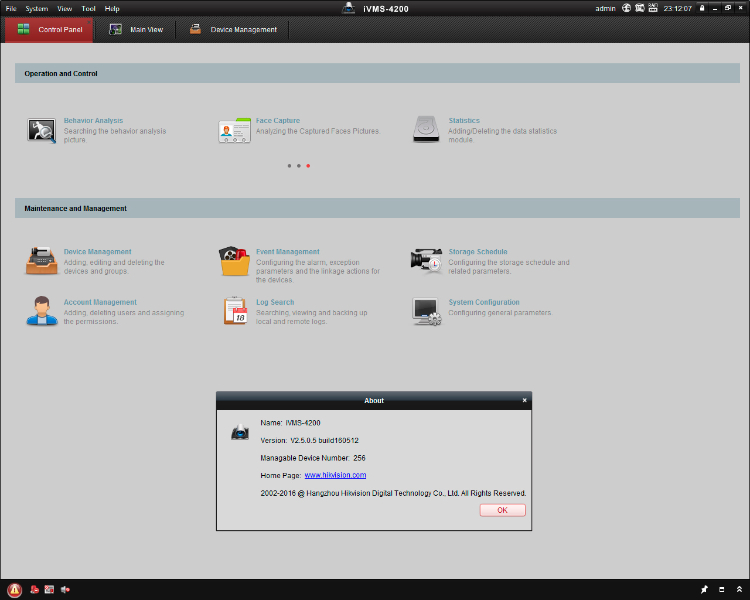Click the Statistics link

464,121
